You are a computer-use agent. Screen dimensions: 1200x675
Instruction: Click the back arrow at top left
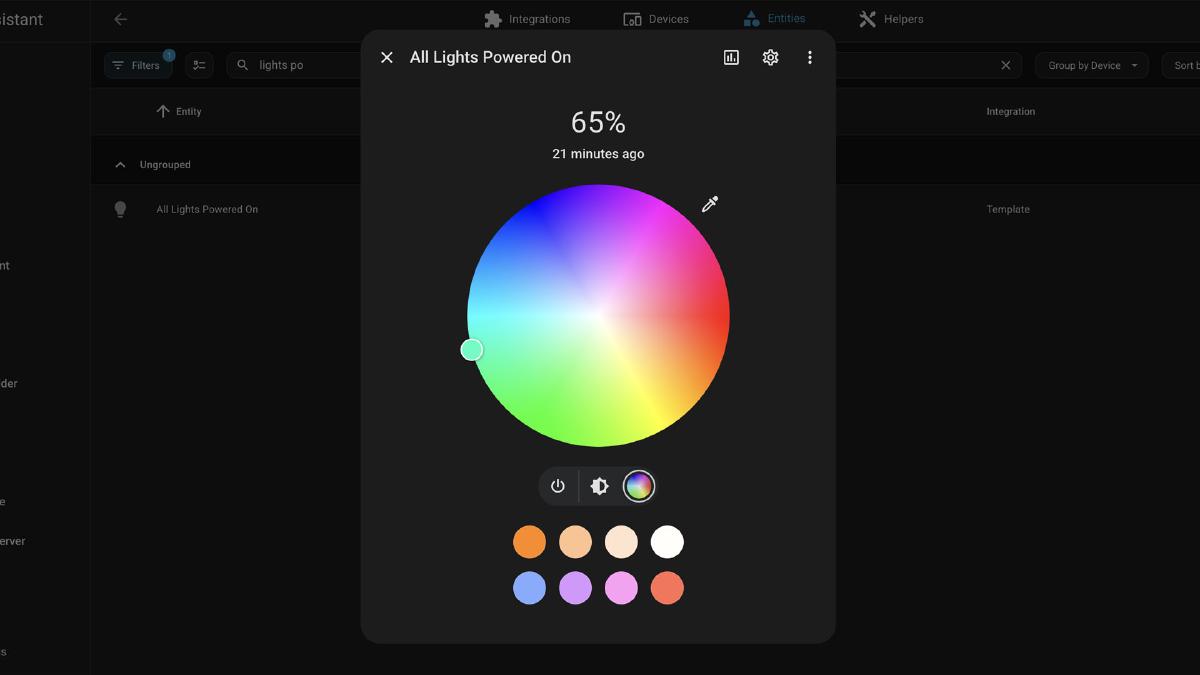(x=120, y=18)
